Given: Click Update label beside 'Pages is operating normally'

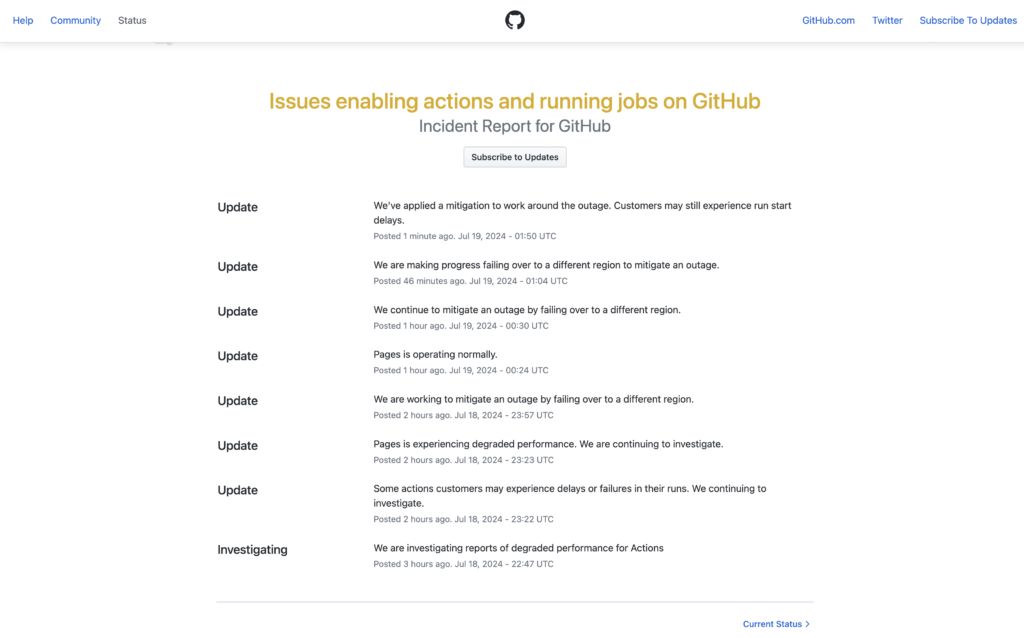Looking at the screenshot, I should click(238, 356).
